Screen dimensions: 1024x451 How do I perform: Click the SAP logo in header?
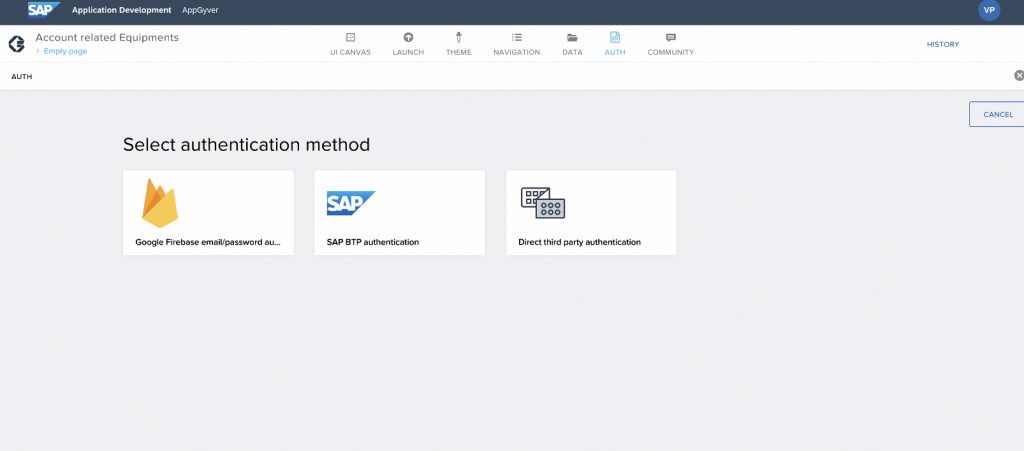(44, 10)
